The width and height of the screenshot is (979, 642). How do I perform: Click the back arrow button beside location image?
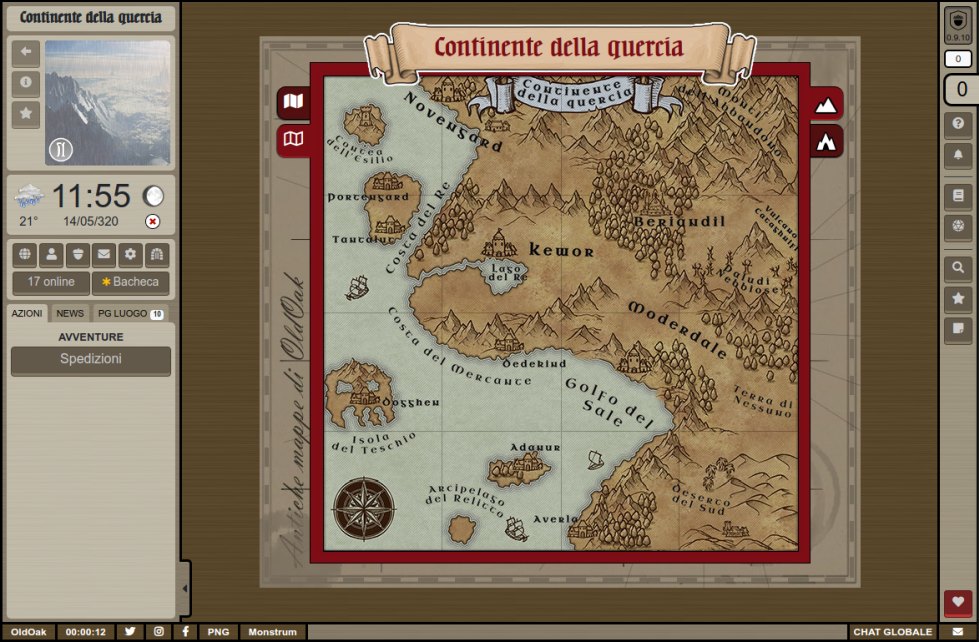tap(26, 53)
